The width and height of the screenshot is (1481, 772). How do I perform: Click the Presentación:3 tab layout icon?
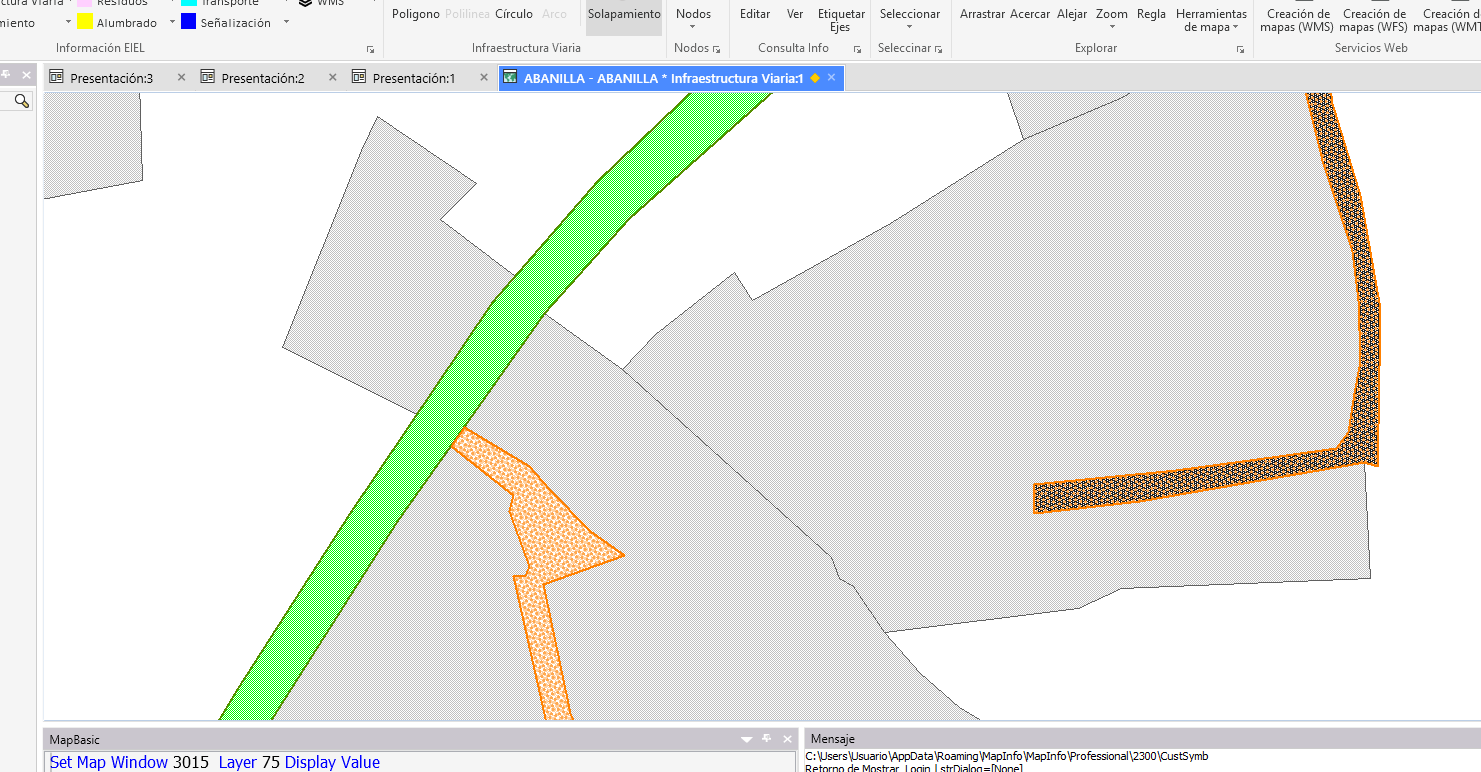(x=56, y=77)
